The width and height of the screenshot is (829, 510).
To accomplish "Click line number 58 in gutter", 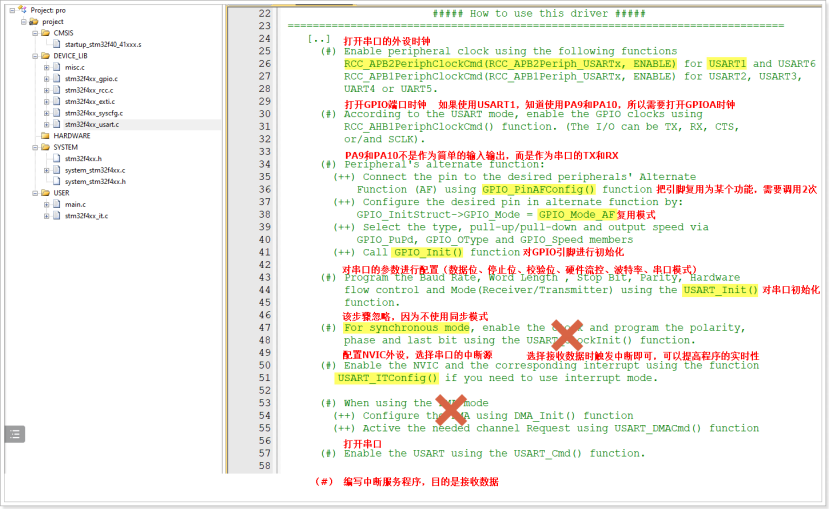I will pos(264,466).
